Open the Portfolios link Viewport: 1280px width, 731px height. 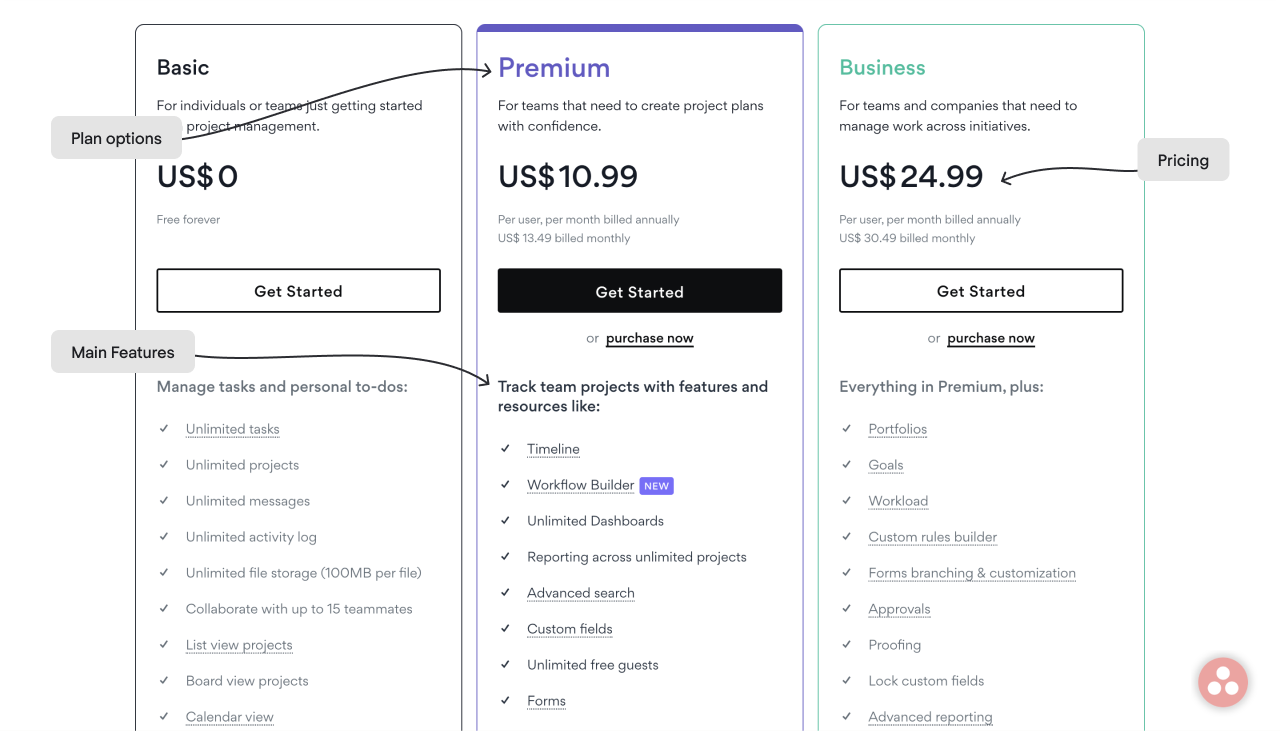point(897,428)
